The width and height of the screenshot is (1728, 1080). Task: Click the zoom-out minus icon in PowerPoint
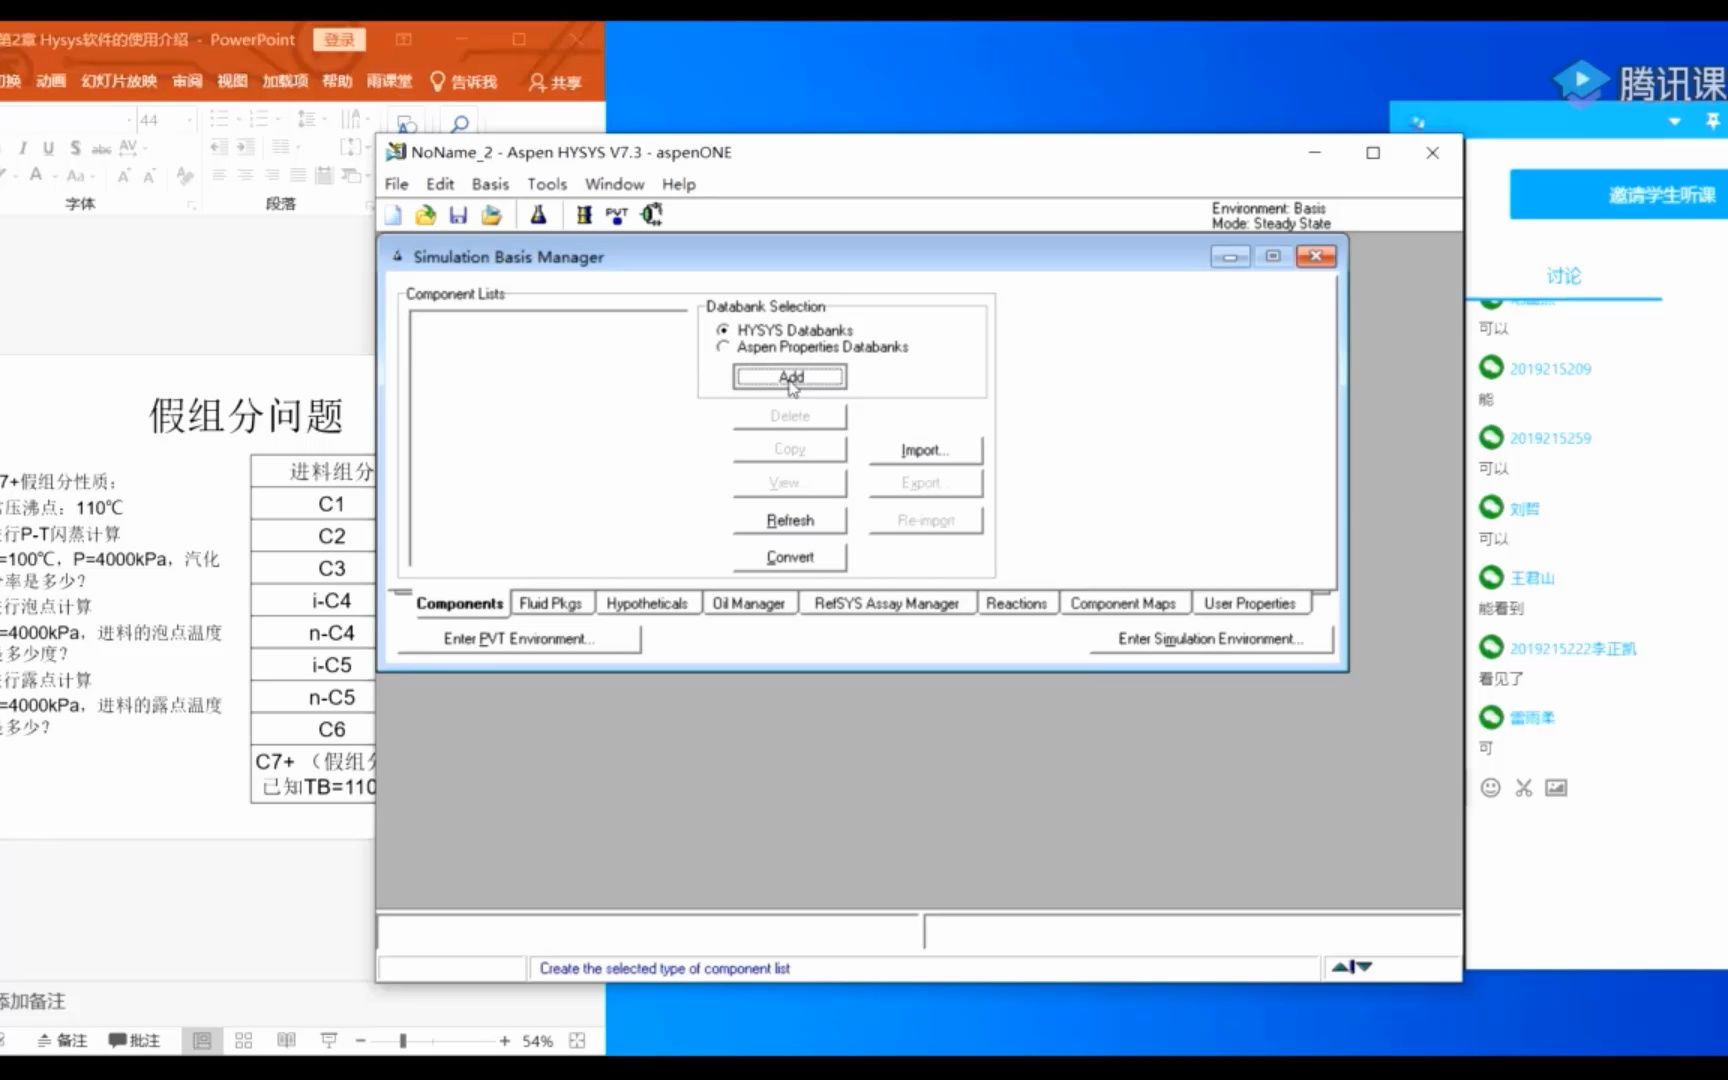click(361, 1041)
